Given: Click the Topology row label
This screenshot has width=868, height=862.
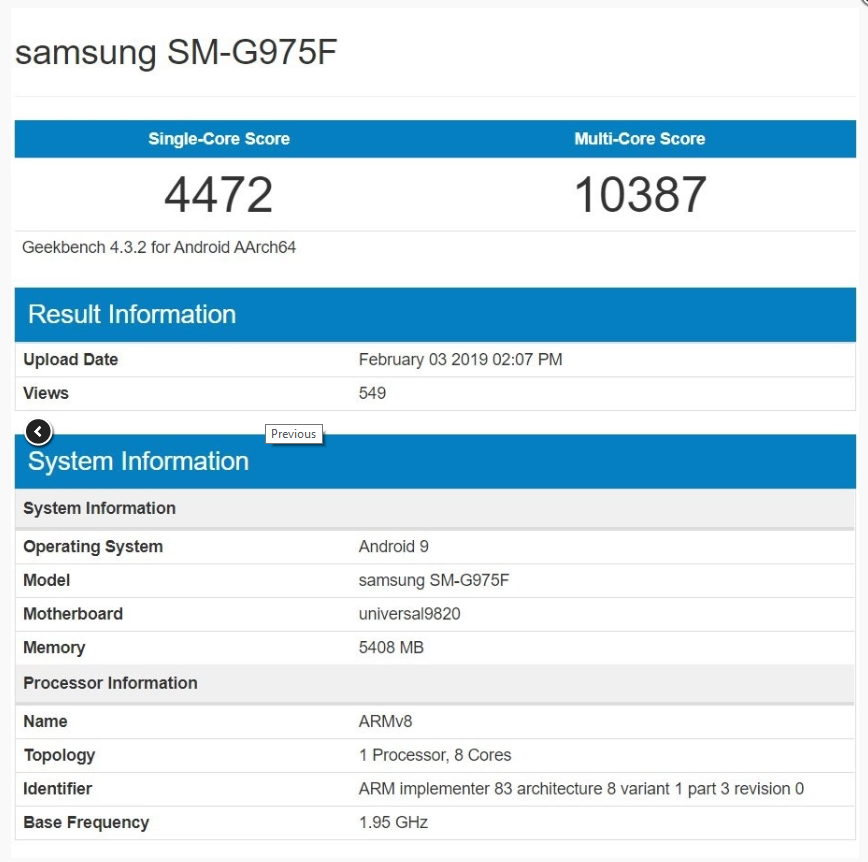Looking at the screenshot, I should click(59, 756).
